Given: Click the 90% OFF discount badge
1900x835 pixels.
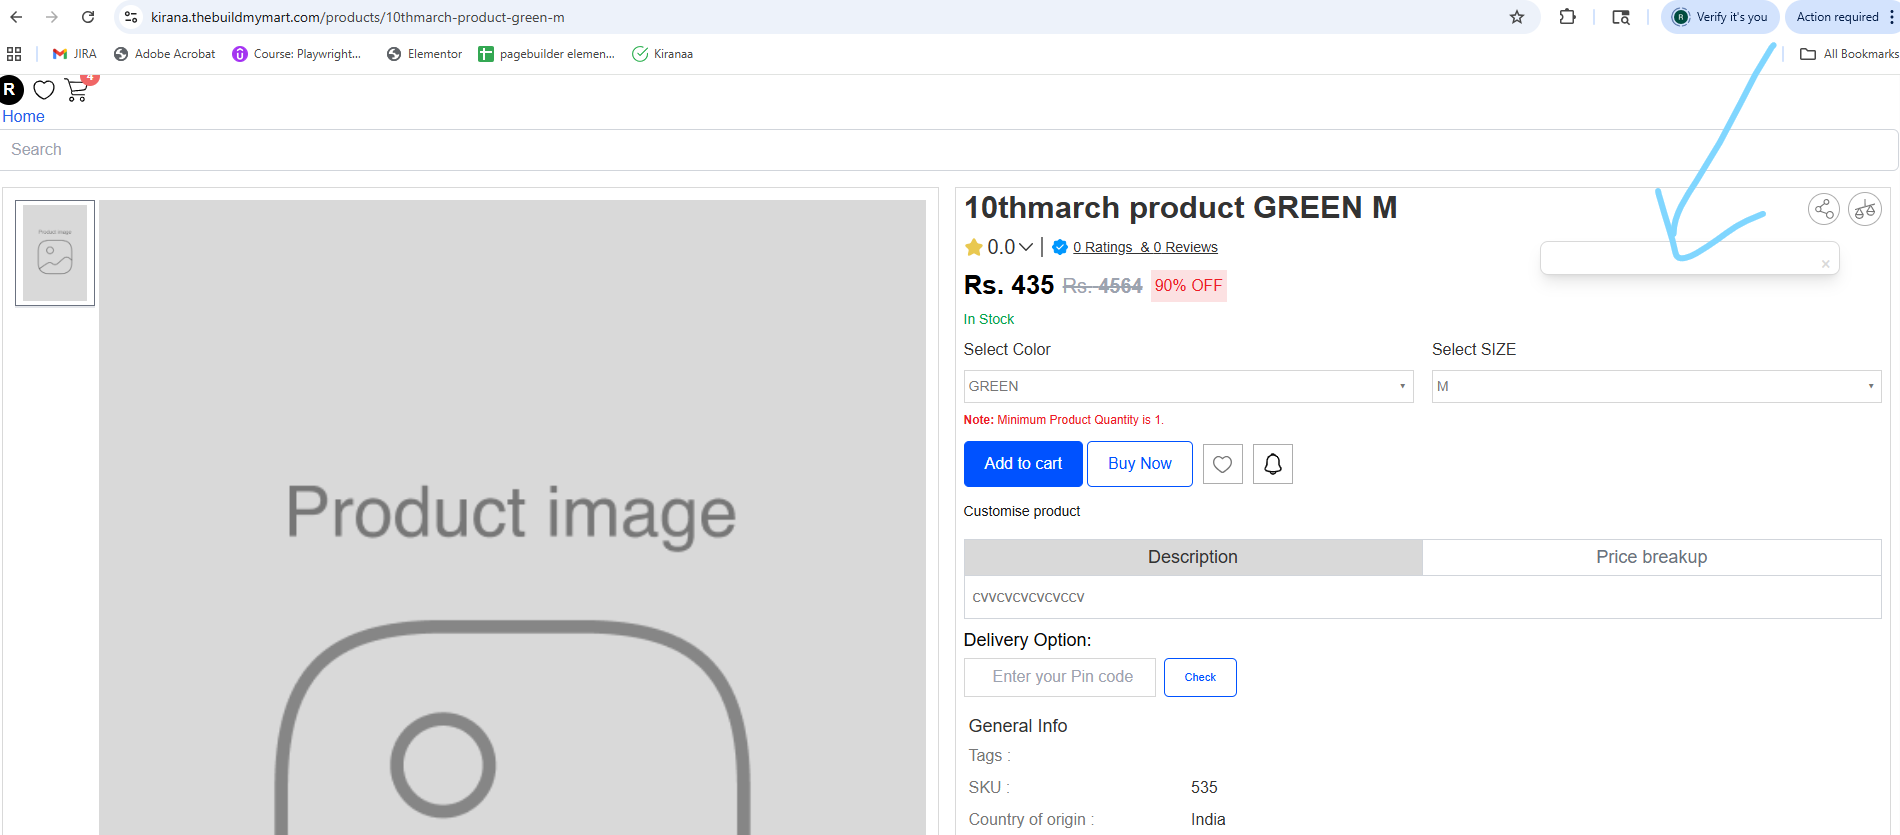Looking at the screenshot, I should click(x=1188, y=286).
